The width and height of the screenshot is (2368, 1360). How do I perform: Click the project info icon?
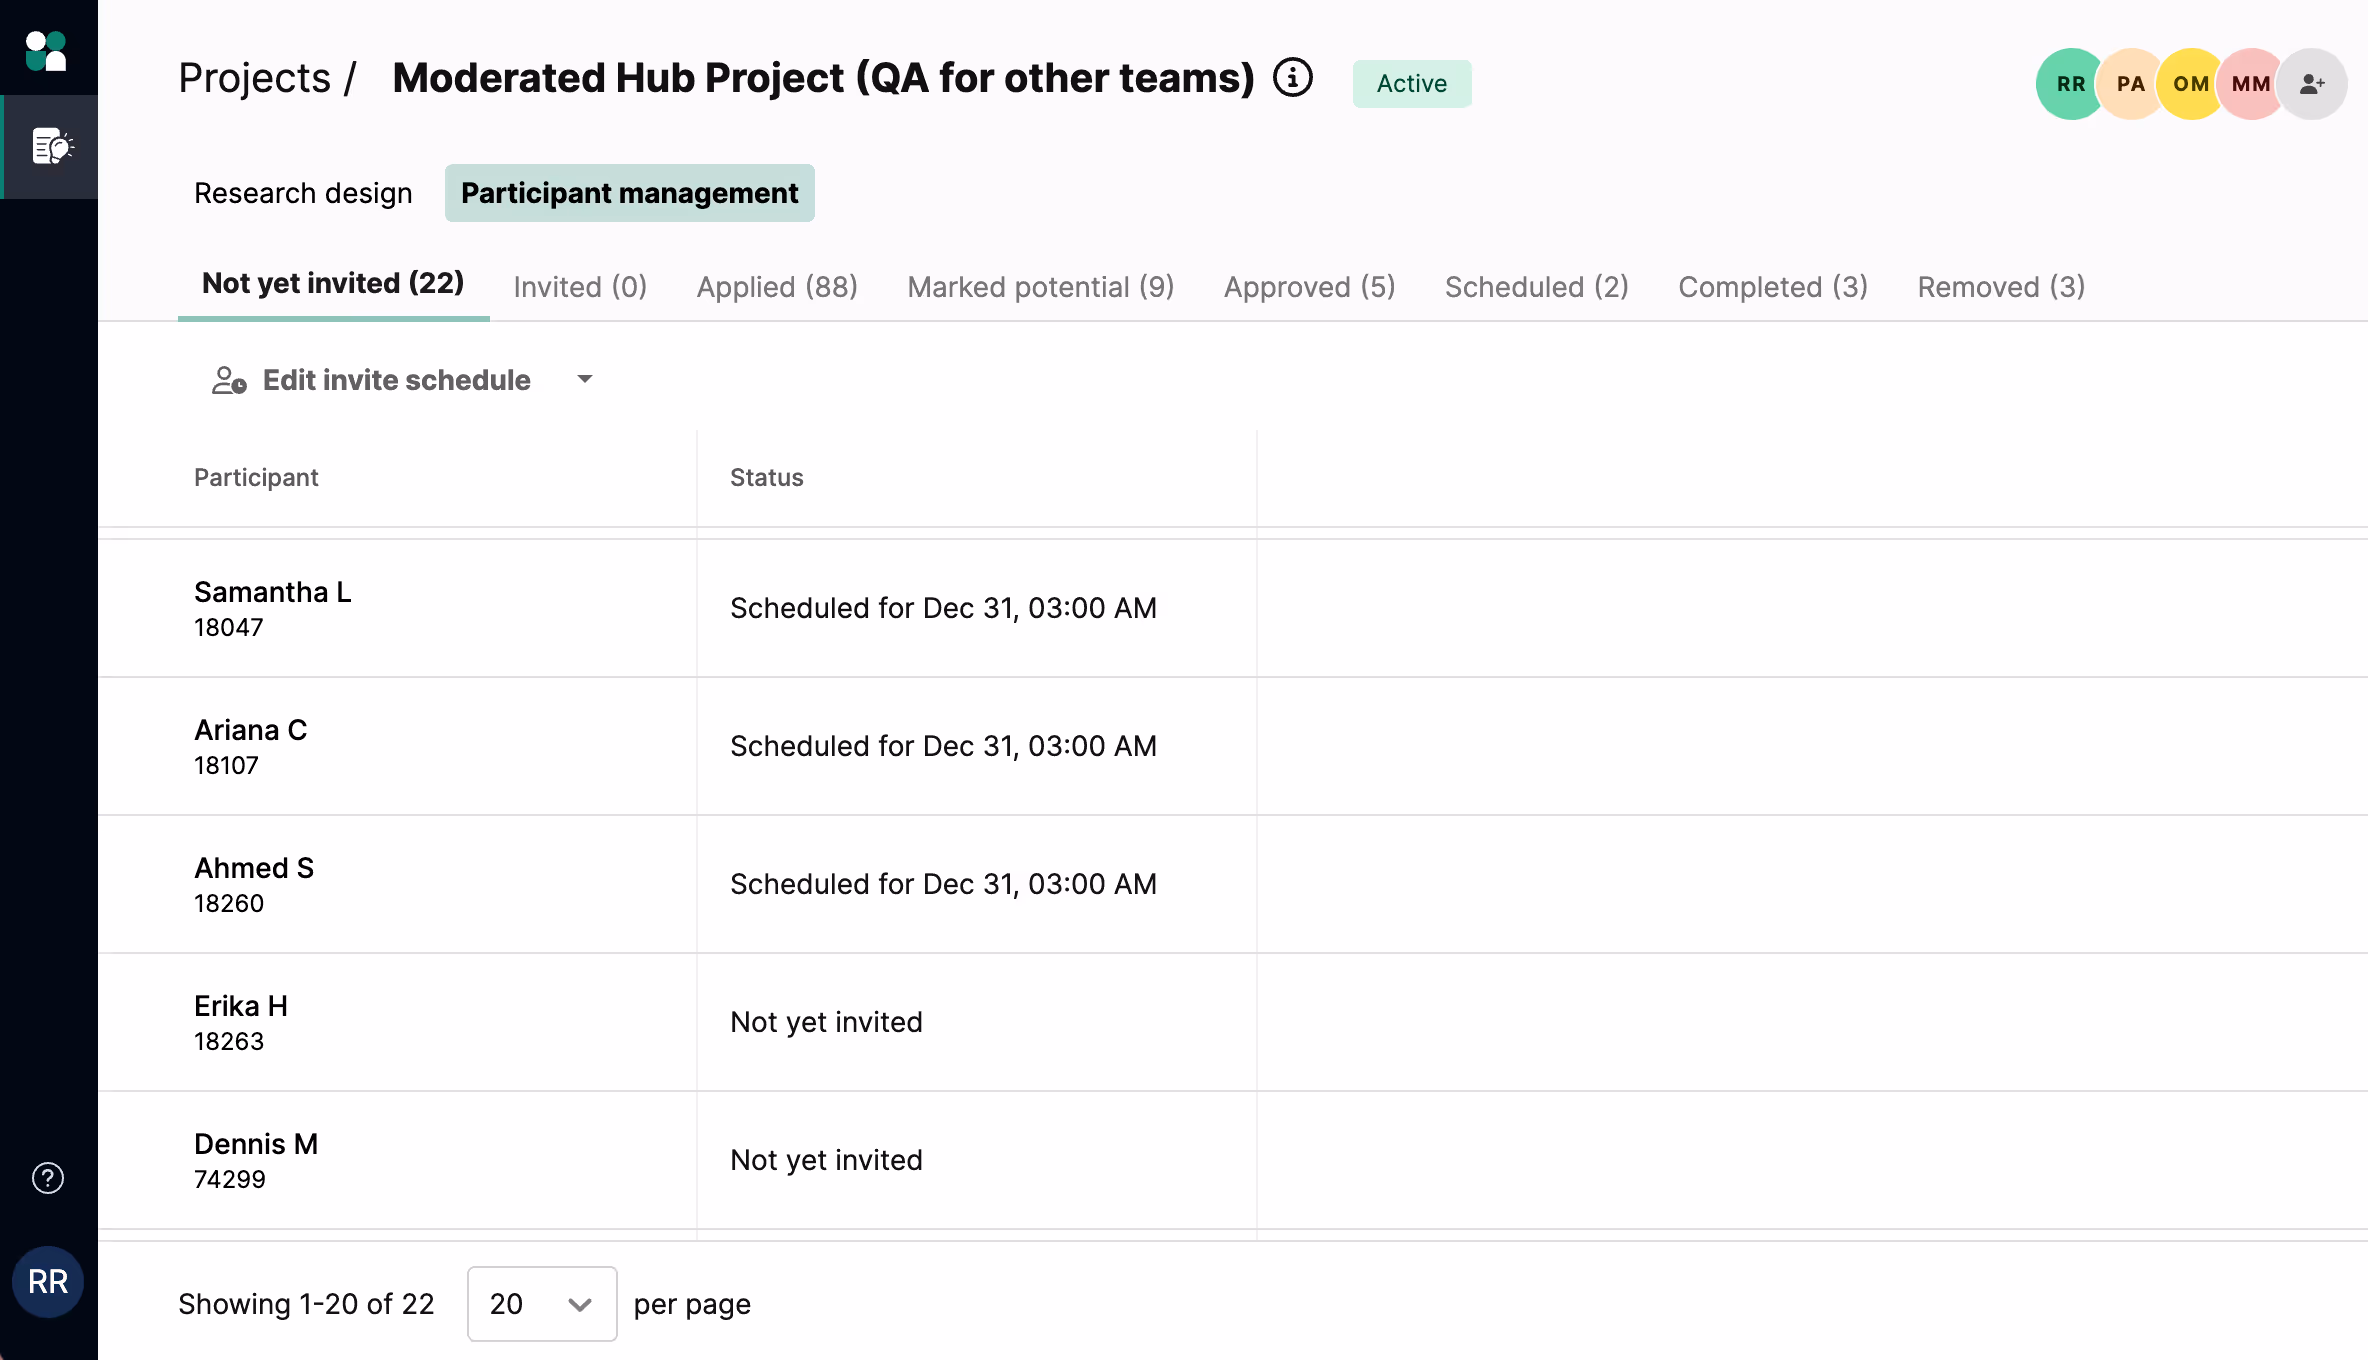(1292, 78)
